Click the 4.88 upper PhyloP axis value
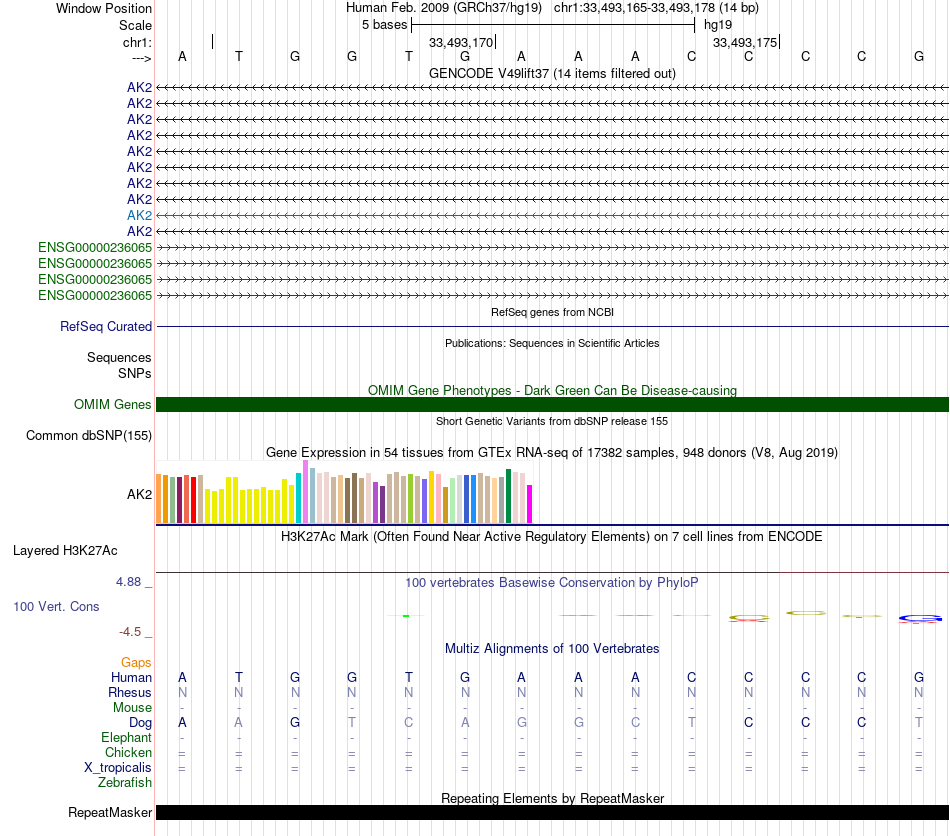This screenshot has width=950, height=836. (128, 582)
